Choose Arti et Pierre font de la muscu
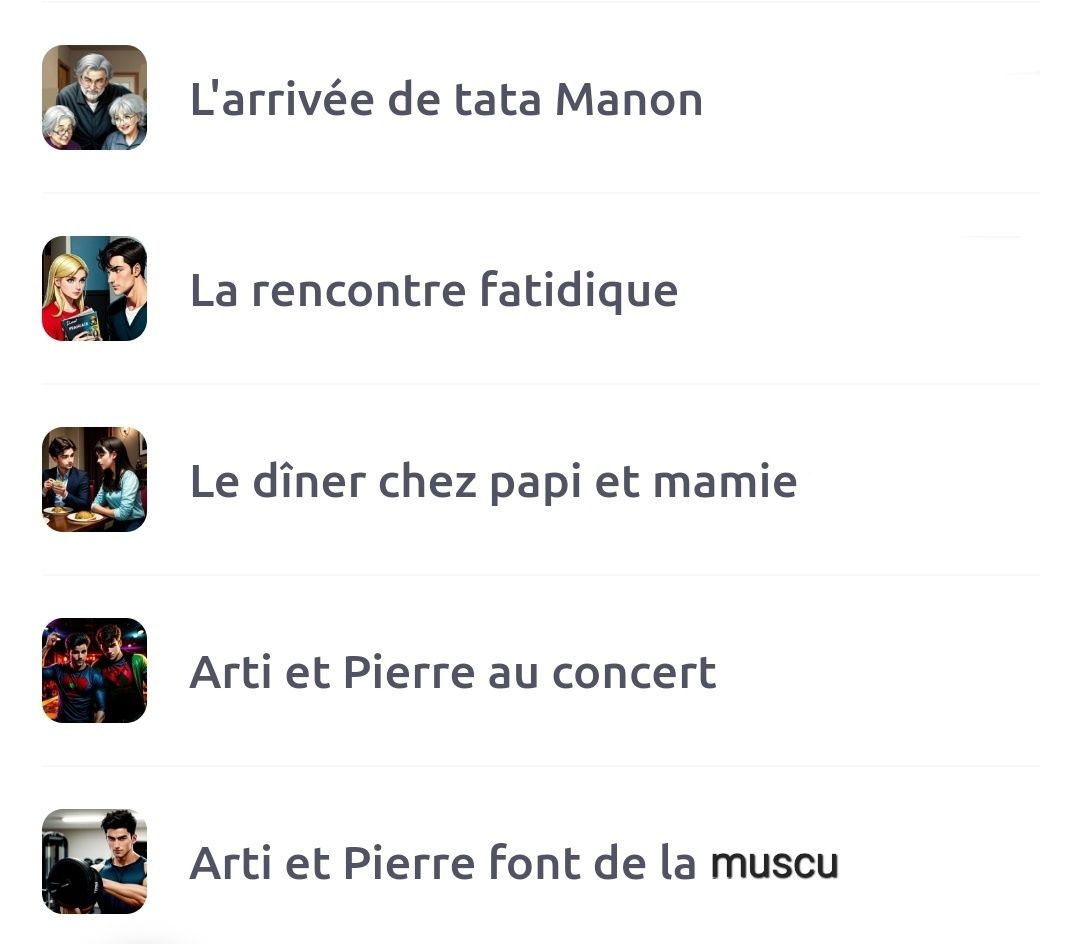This screenshot has width=1080, height=944. point(514,863)
